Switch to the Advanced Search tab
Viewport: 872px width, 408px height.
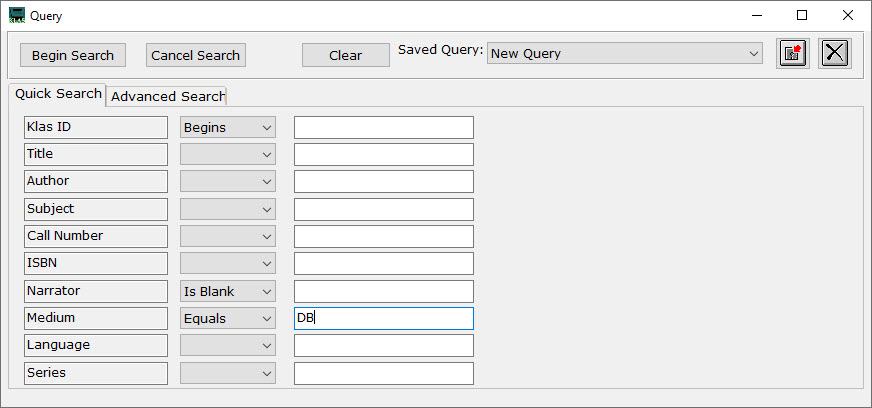click(167, 96)
